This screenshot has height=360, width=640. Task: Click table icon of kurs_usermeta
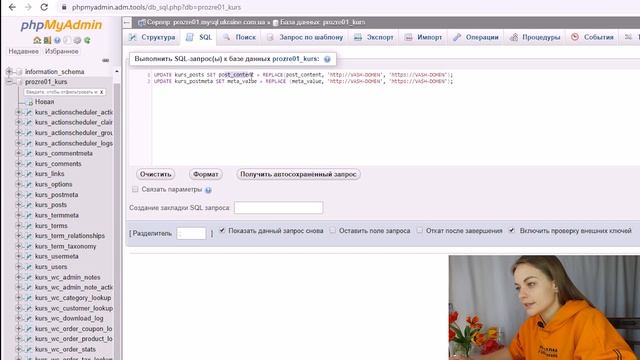(29, 256)
